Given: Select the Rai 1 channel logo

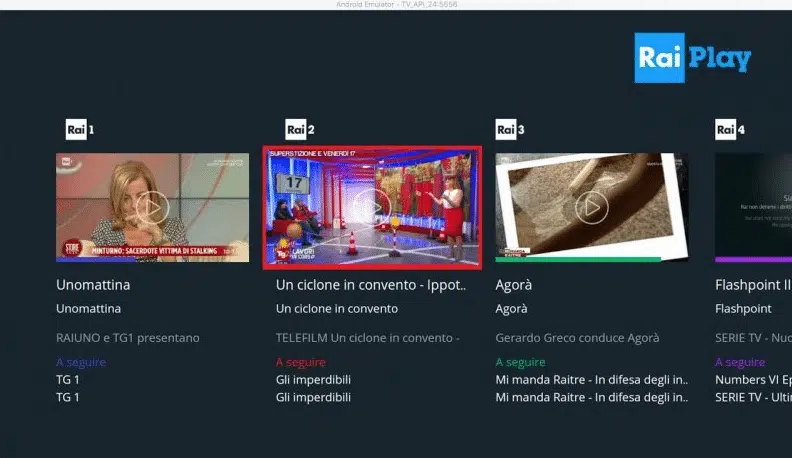Looking at the screenshot, I should pos(80,130).
